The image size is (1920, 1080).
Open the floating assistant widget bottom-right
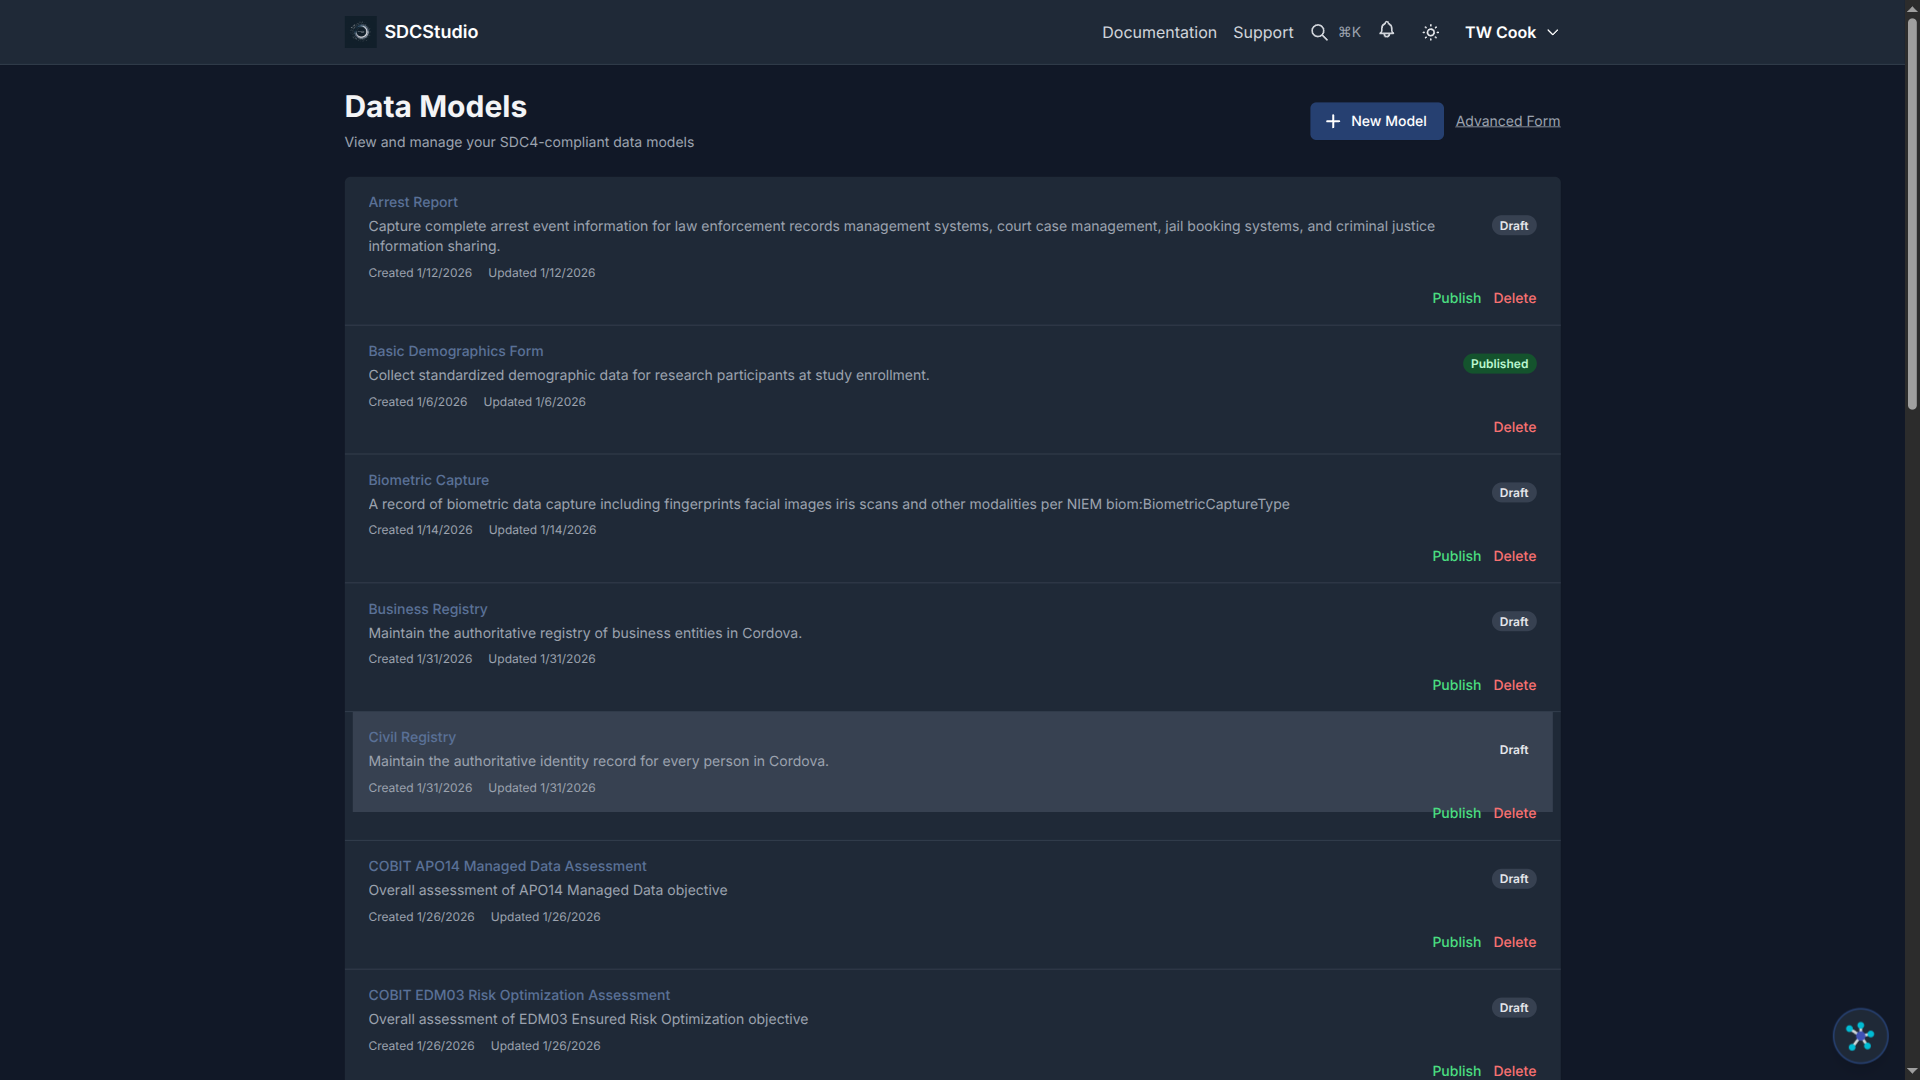point(1860,1036)
